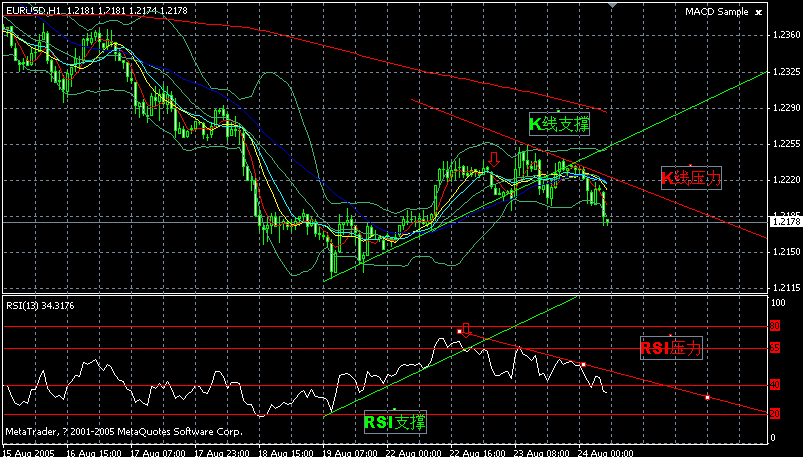Click the RSI level 65 label

775,348
